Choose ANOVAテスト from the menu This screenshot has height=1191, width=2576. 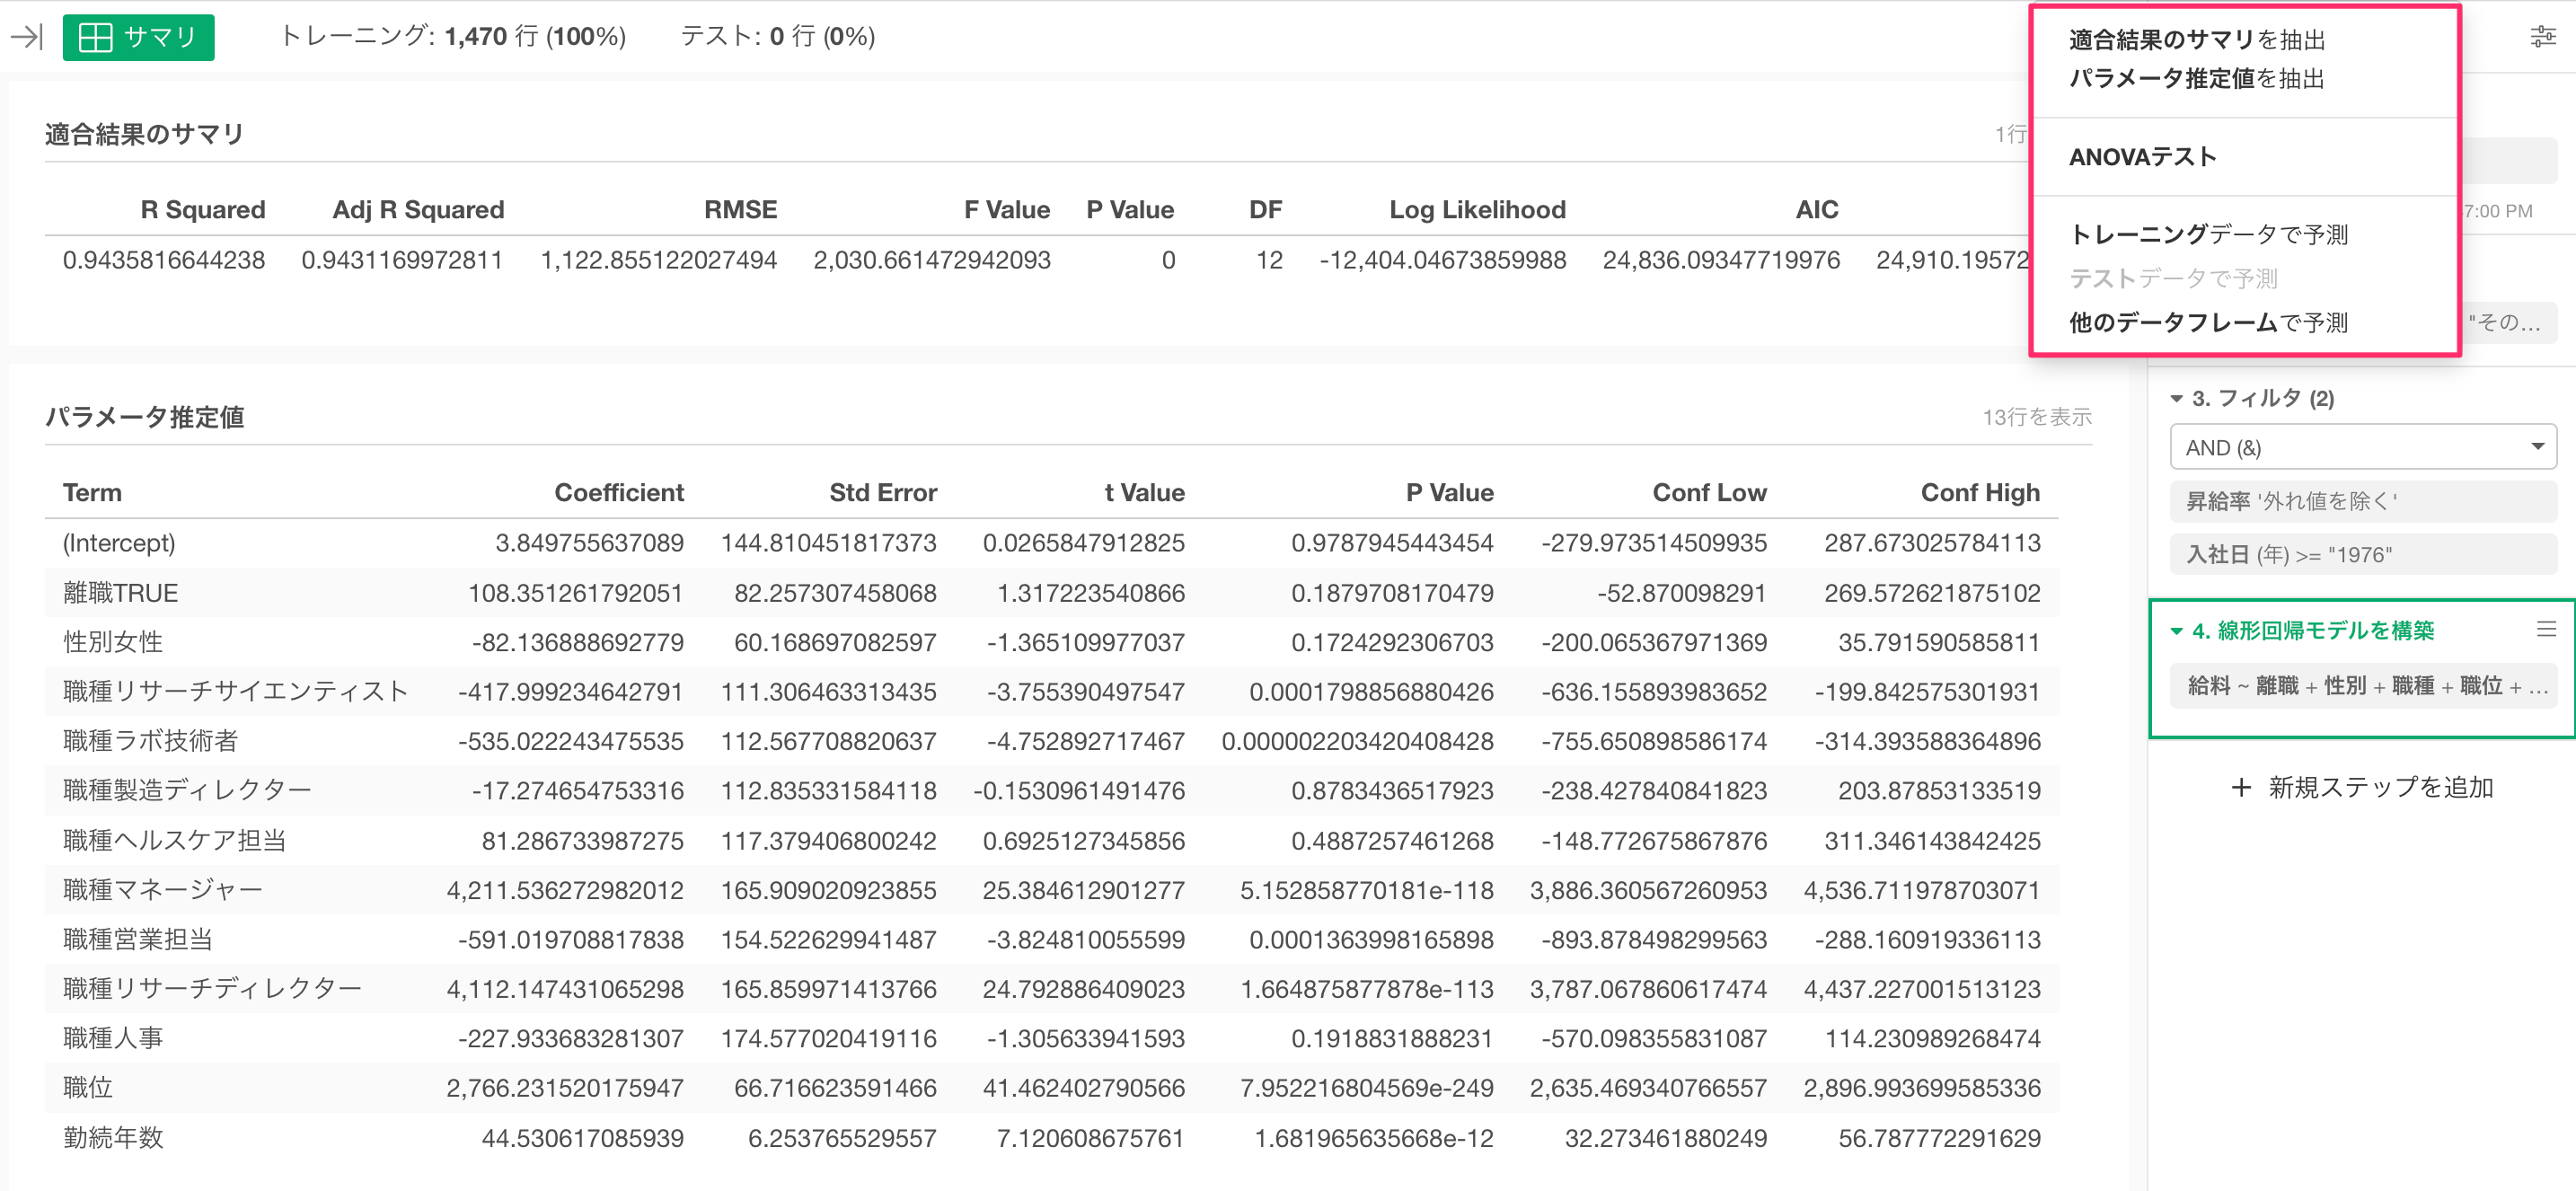[x=2142, y=156]
